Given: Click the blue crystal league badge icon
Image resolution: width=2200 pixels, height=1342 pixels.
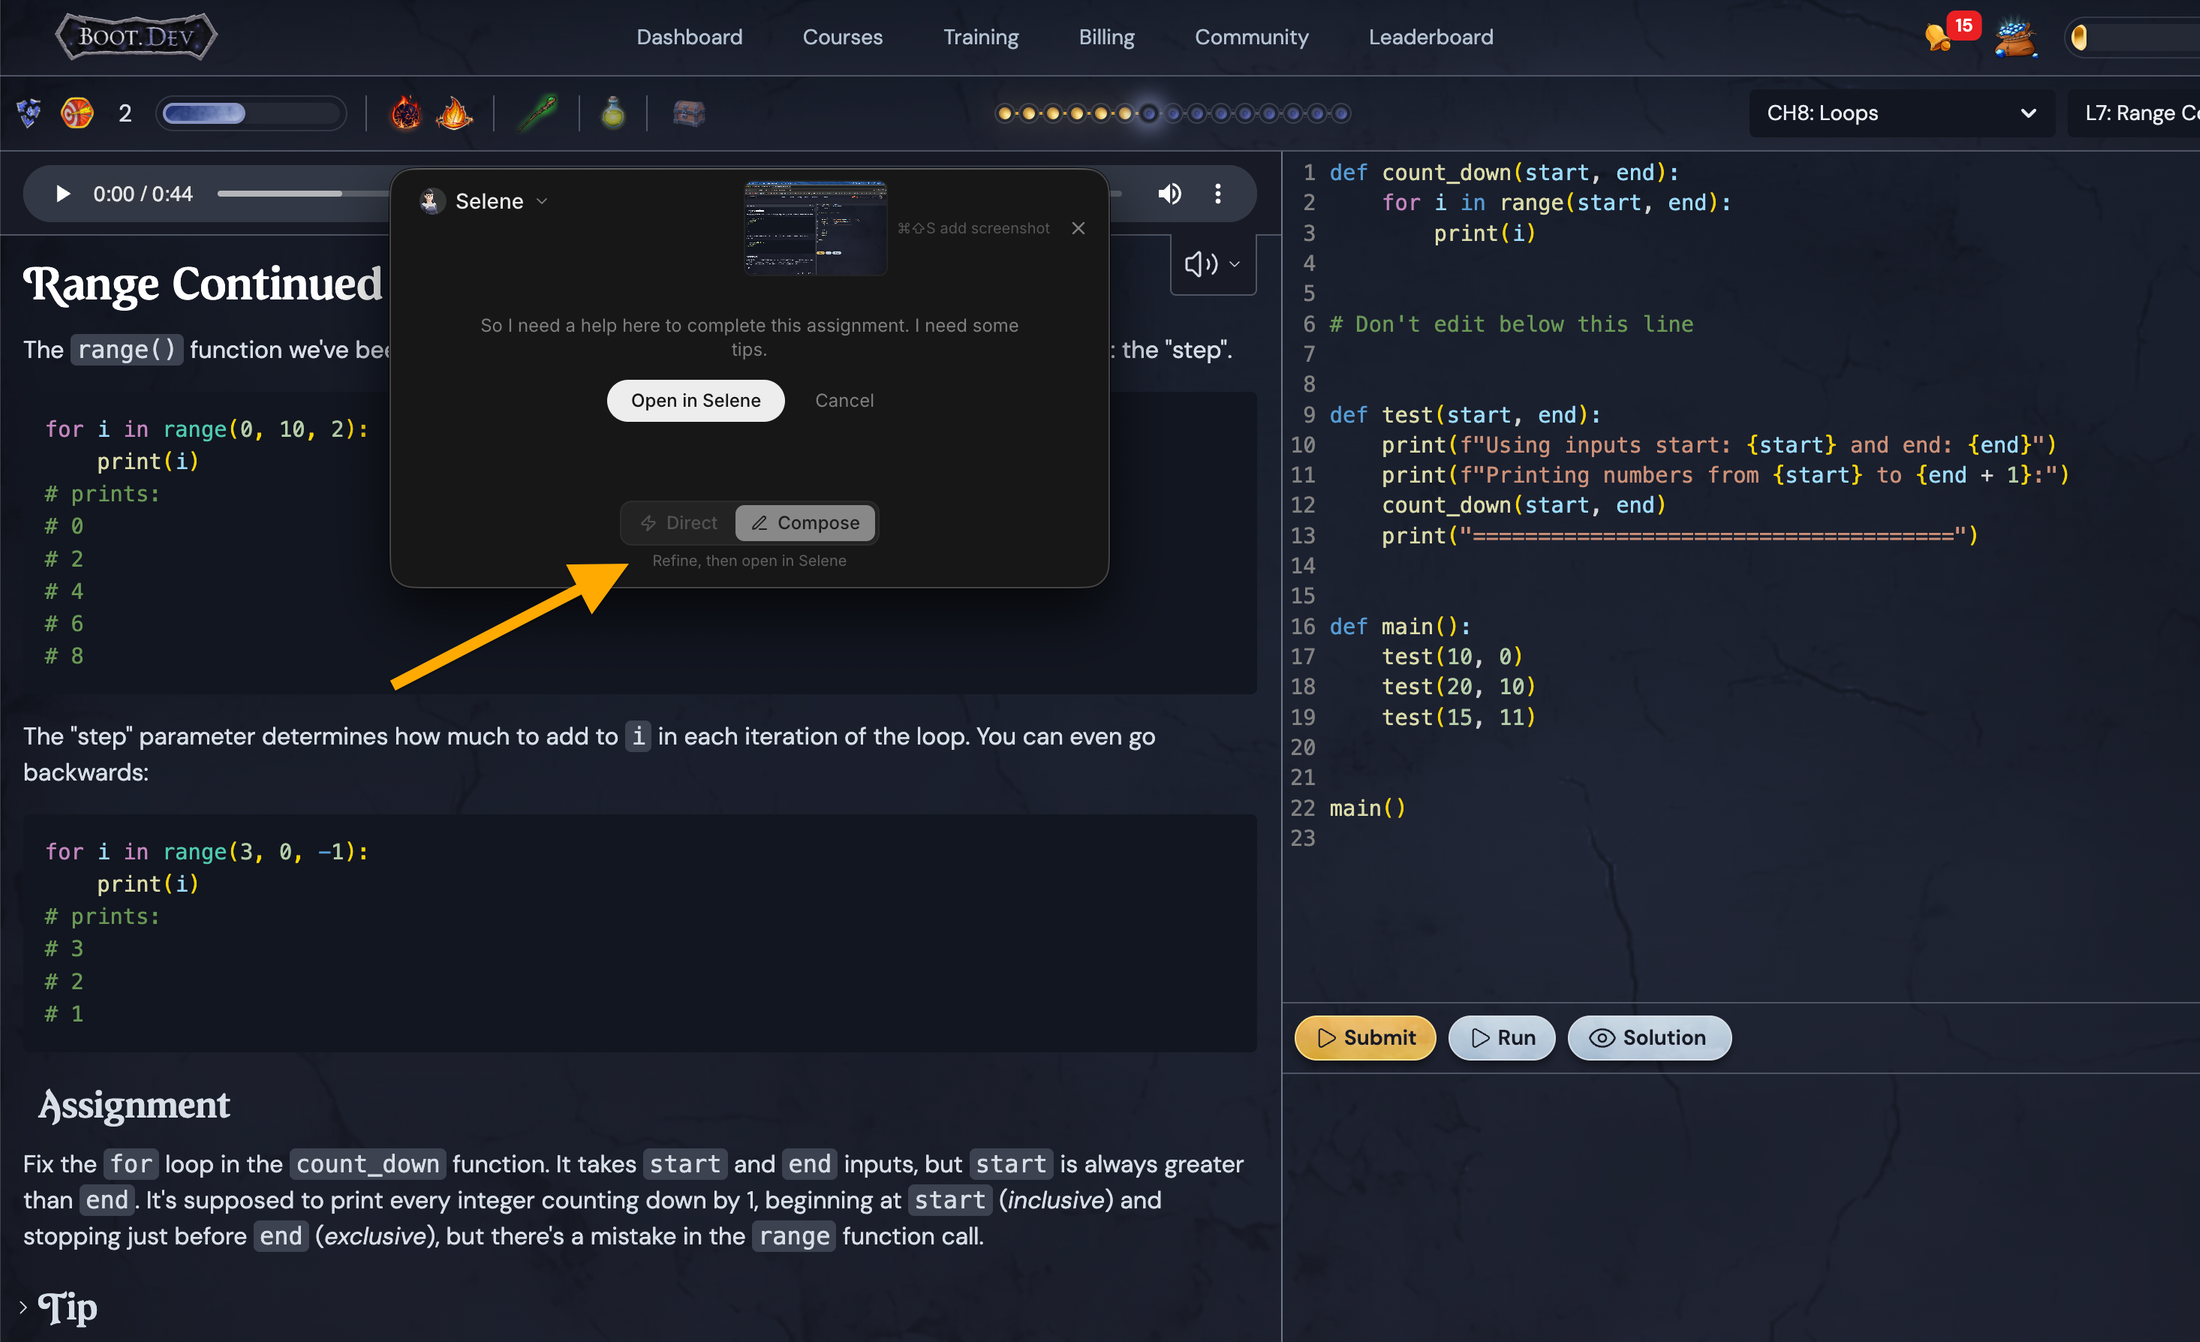Looking at the screenshot, I should 30,113.
